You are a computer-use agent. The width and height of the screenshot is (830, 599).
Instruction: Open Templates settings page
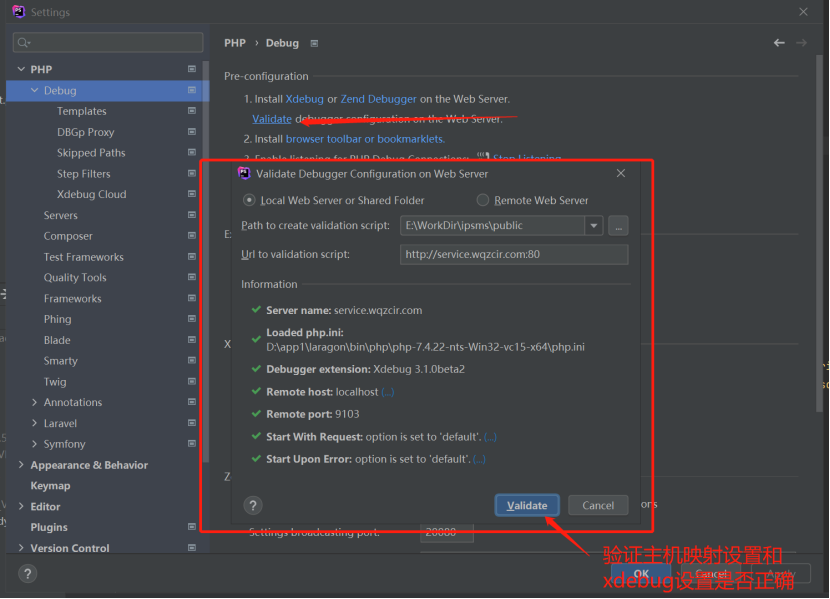pyautogui.click(x=82, y=111)
